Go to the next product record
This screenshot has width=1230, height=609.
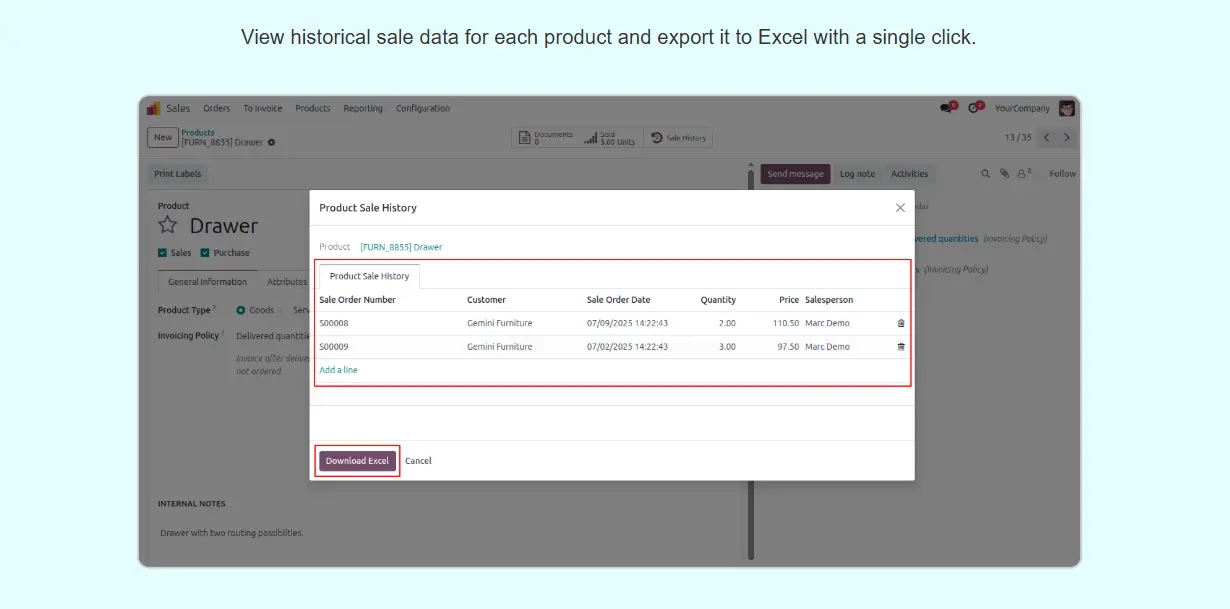[x=1066, y=137]
